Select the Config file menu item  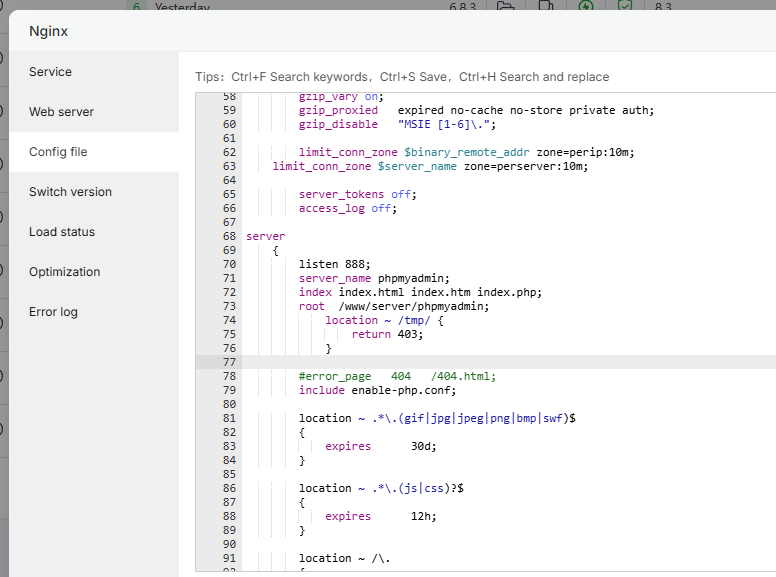coord(58,152)
